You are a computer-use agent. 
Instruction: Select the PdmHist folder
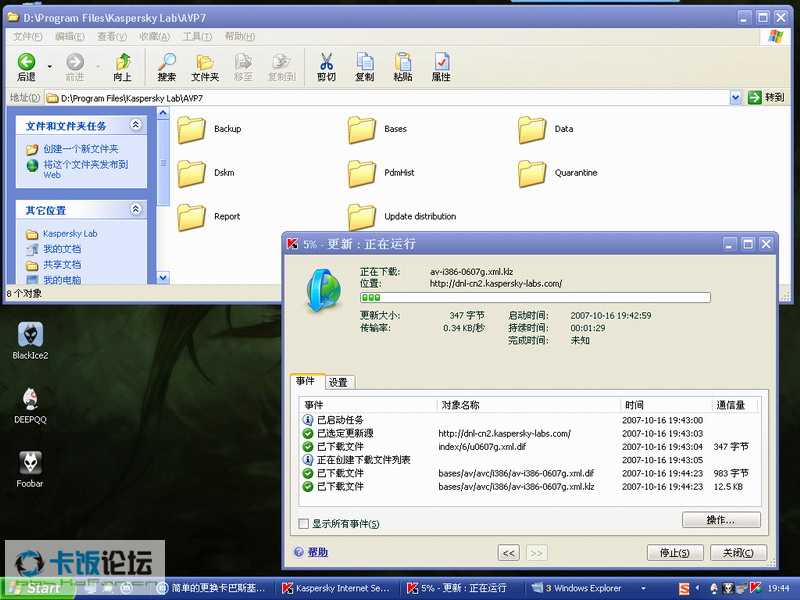click(381, 173)
